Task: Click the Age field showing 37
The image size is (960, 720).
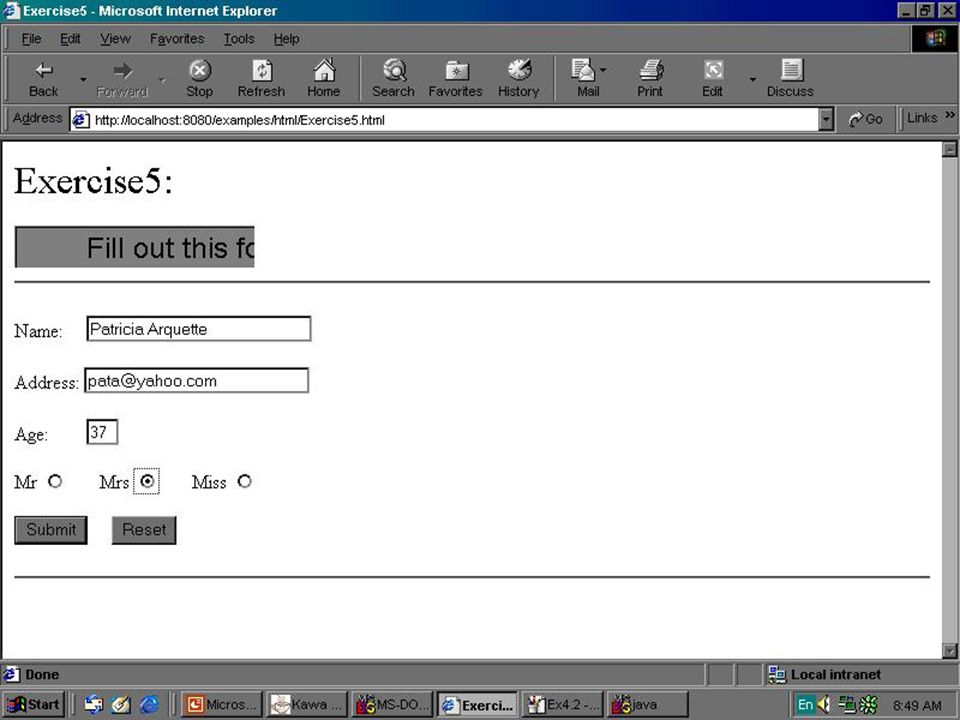Action: pyautogui.click(x=102, y=432)
